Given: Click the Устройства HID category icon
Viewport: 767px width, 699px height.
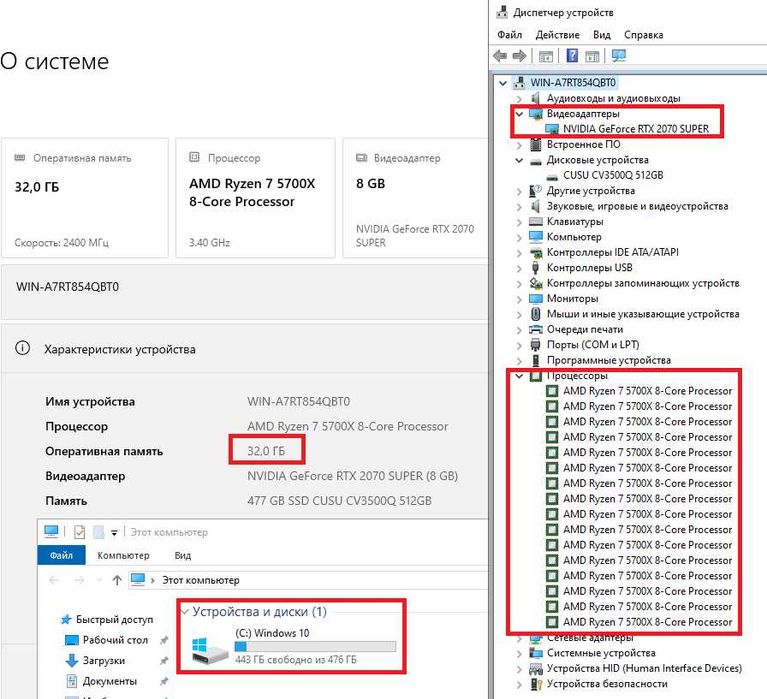Looking at the screenshot, I should [536, 669].
